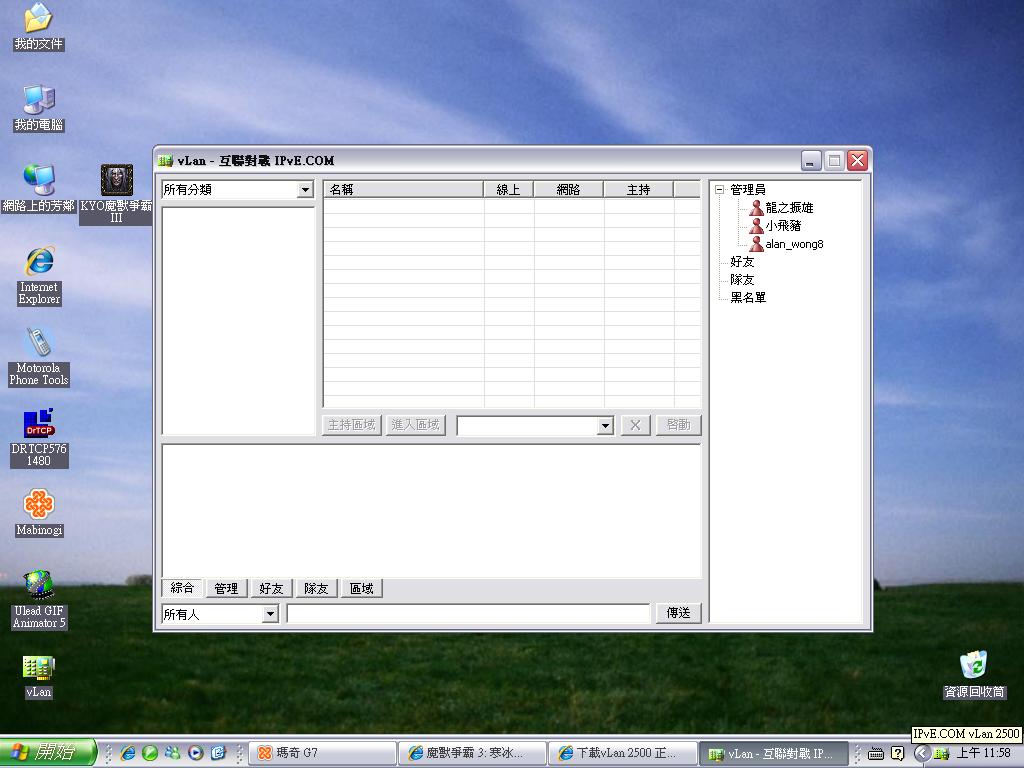Switch to 瑪奇 G7 taskbar window
Viewport: 1024px width, 768px height.
323,754
